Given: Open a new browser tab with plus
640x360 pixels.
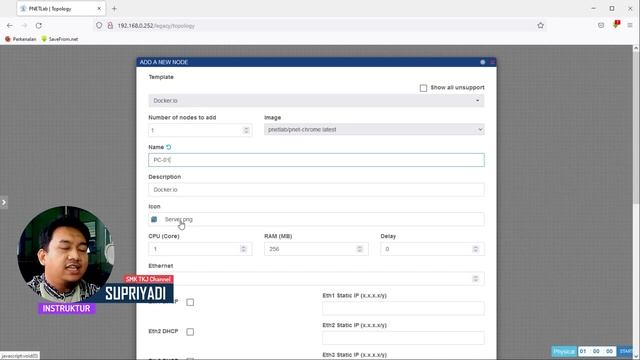Looking at the screenshot, I should pyautogui.click(x=114, y=9).
